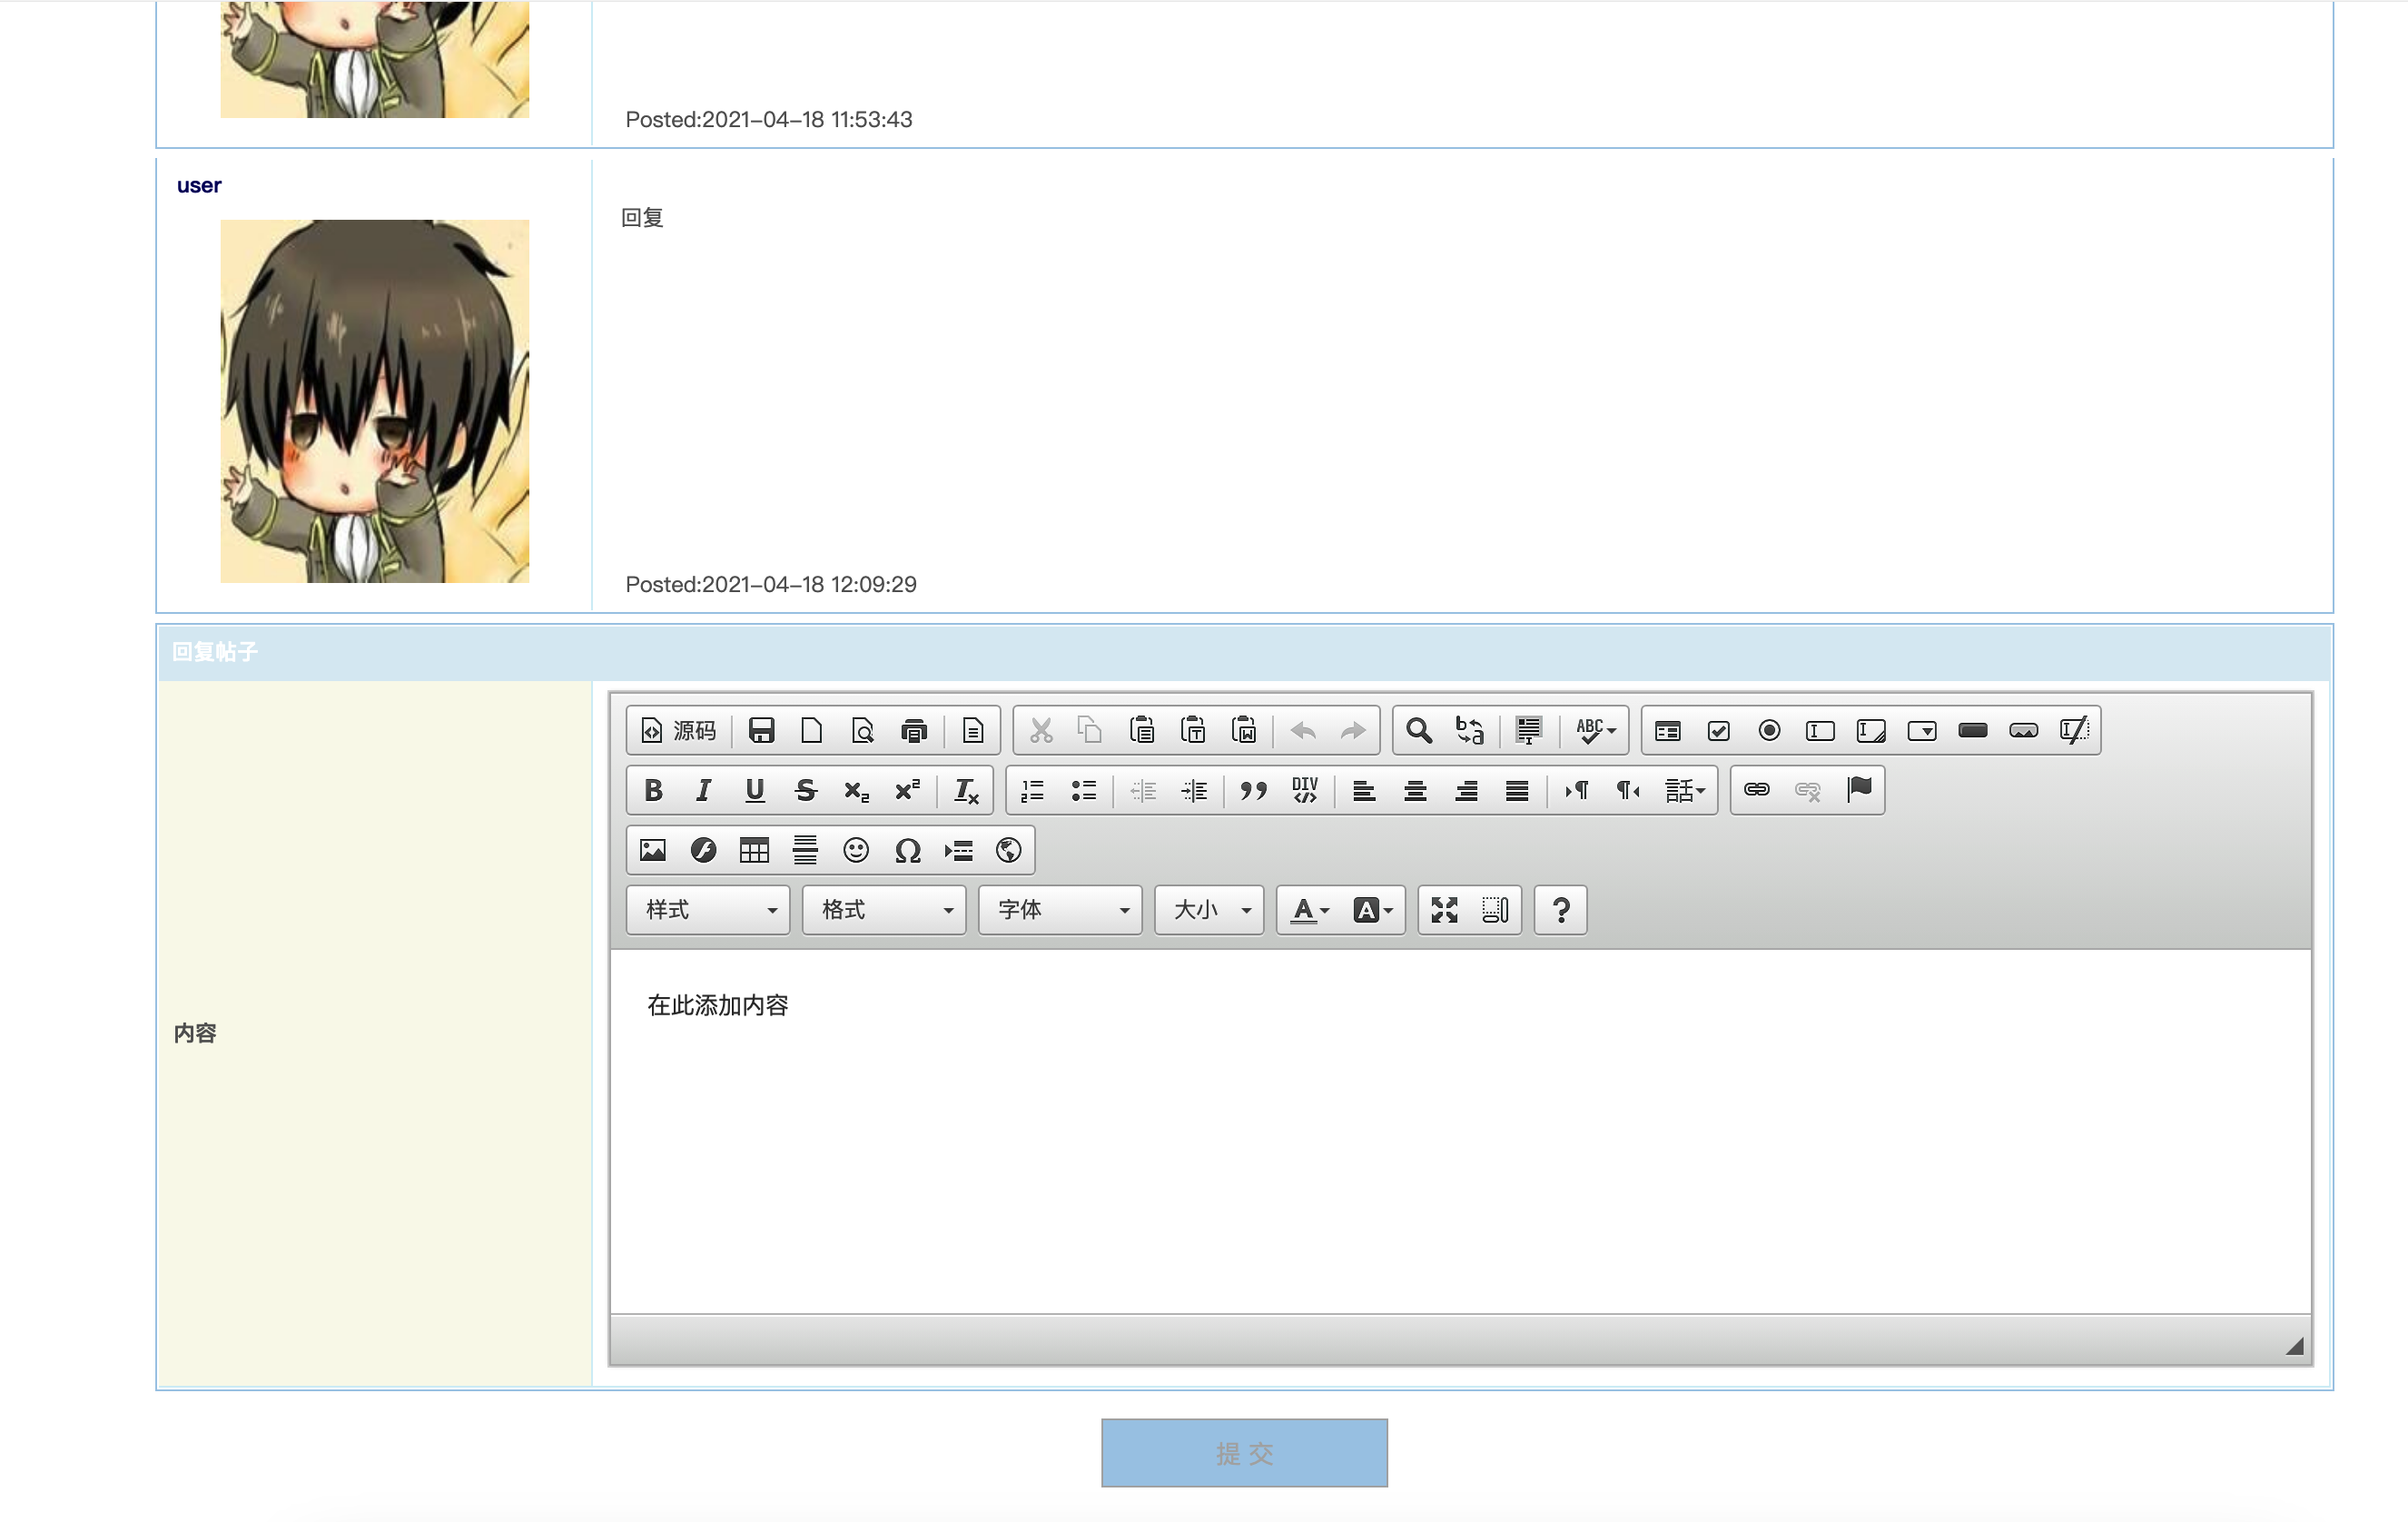Image resolution: width=2408 pixels, height=1522 pixels.
Task: Insert a table into the editor
Action: (x=754, y=850)
